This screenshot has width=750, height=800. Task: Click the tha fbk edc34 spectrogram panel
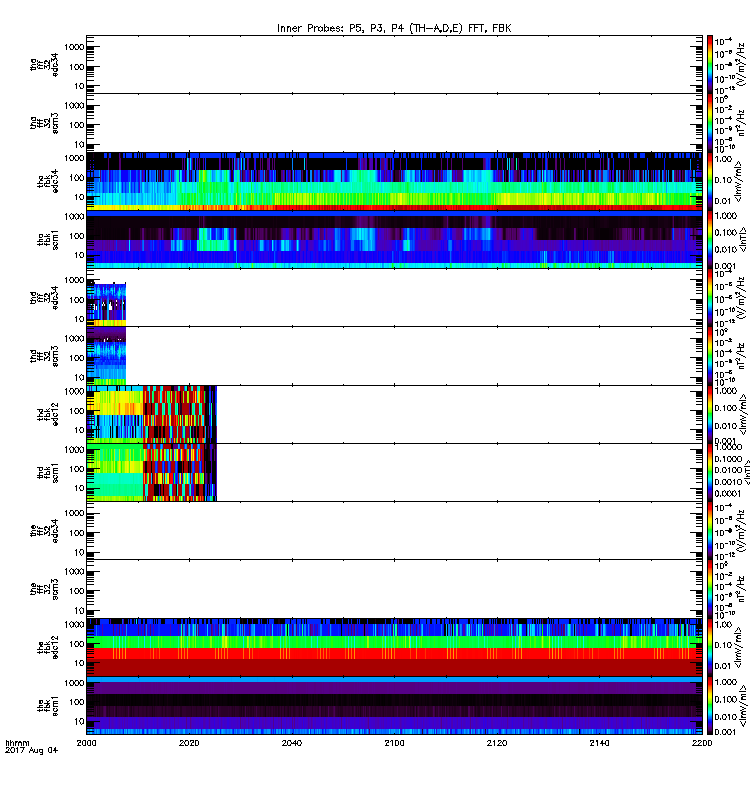(394, 181)
